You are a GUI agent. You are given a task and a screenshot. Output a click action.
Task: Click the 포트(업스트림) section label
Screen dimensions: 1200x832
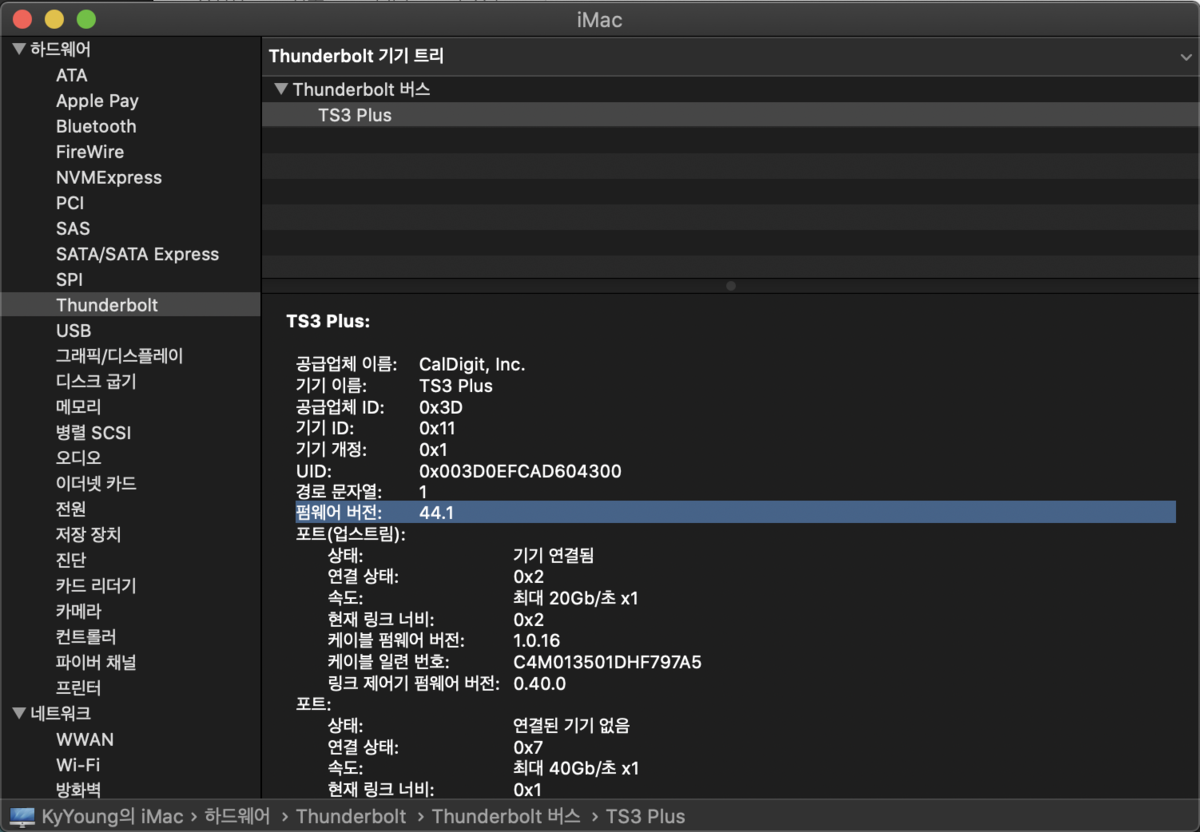pyautogui.click(x=351, y=534)
